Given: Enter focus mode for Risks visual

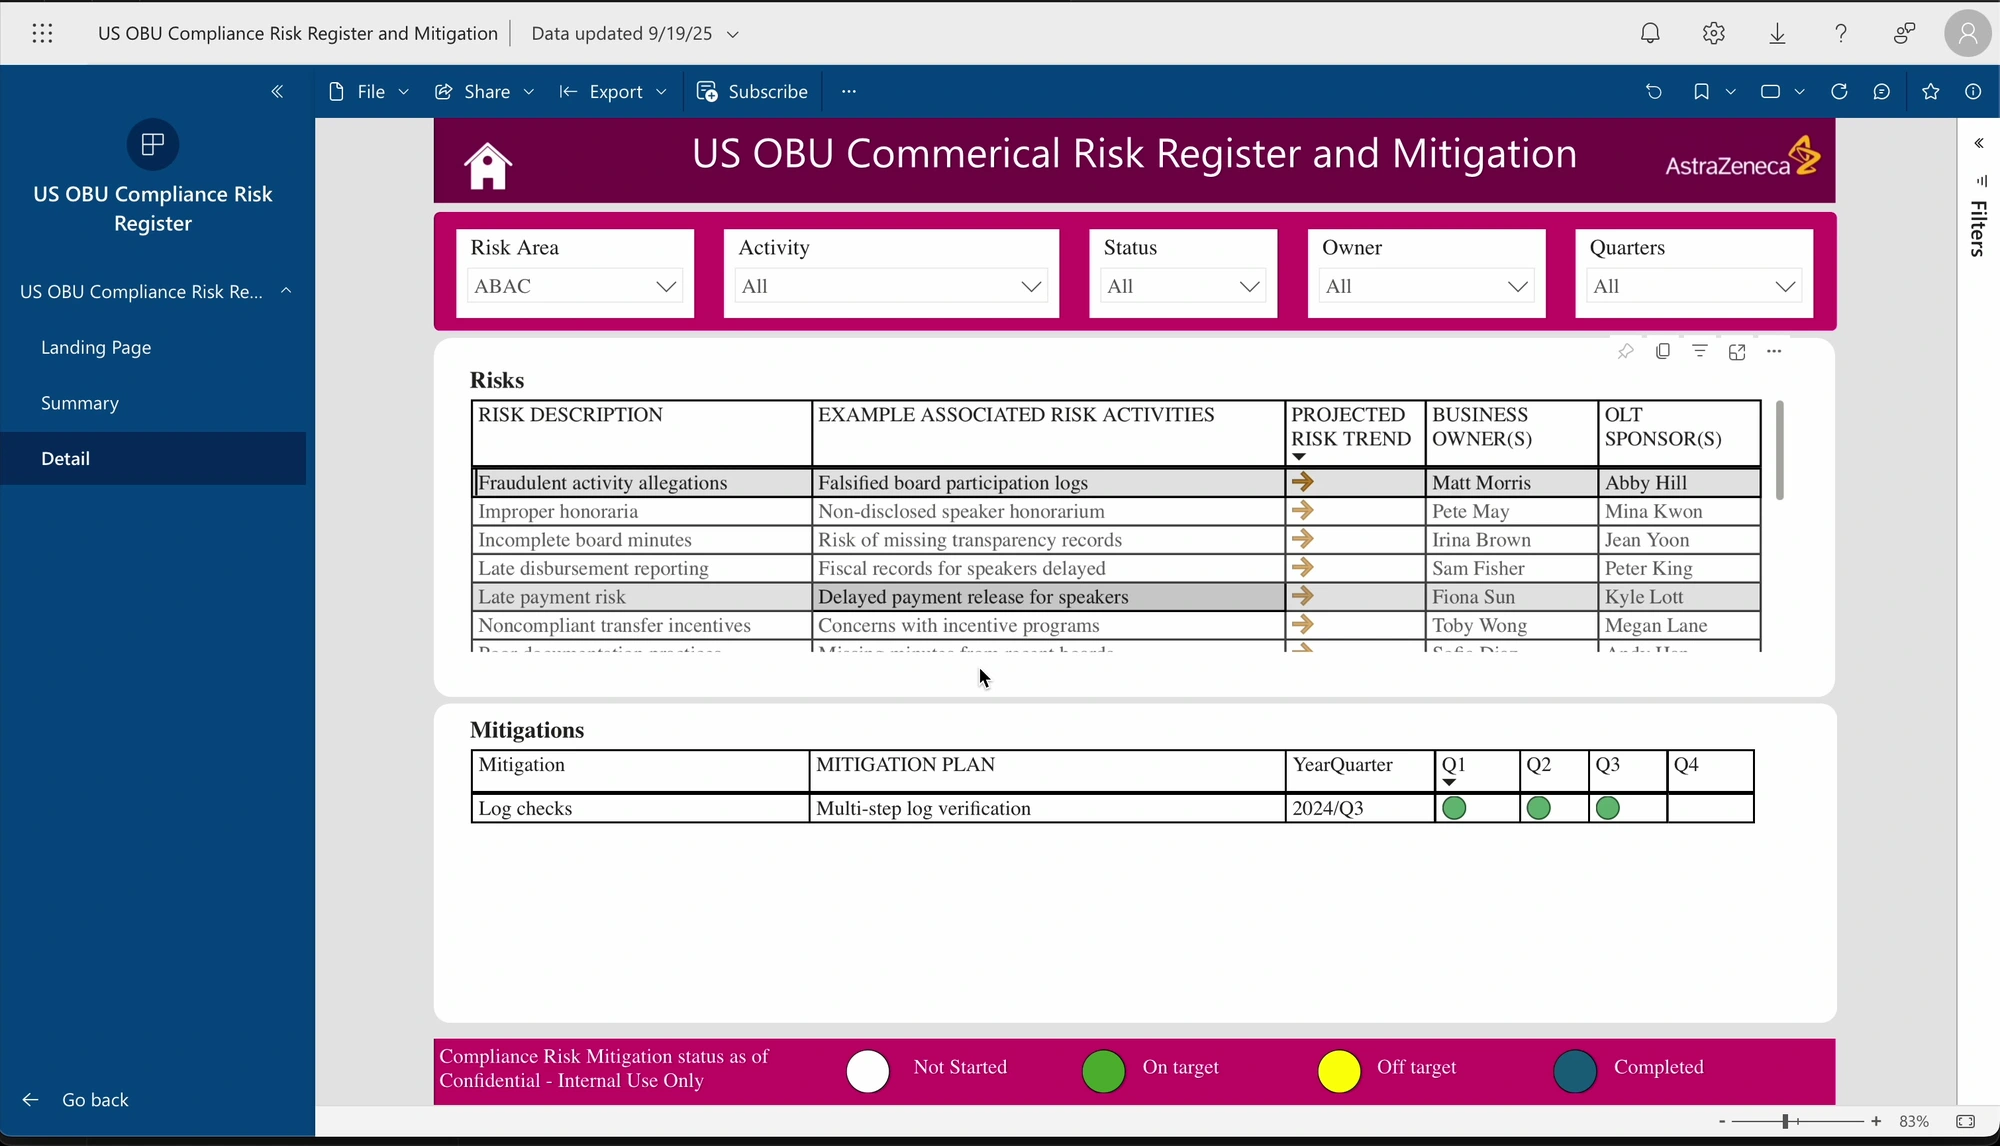Looking at the screenshot, I should pos(1736,351).
